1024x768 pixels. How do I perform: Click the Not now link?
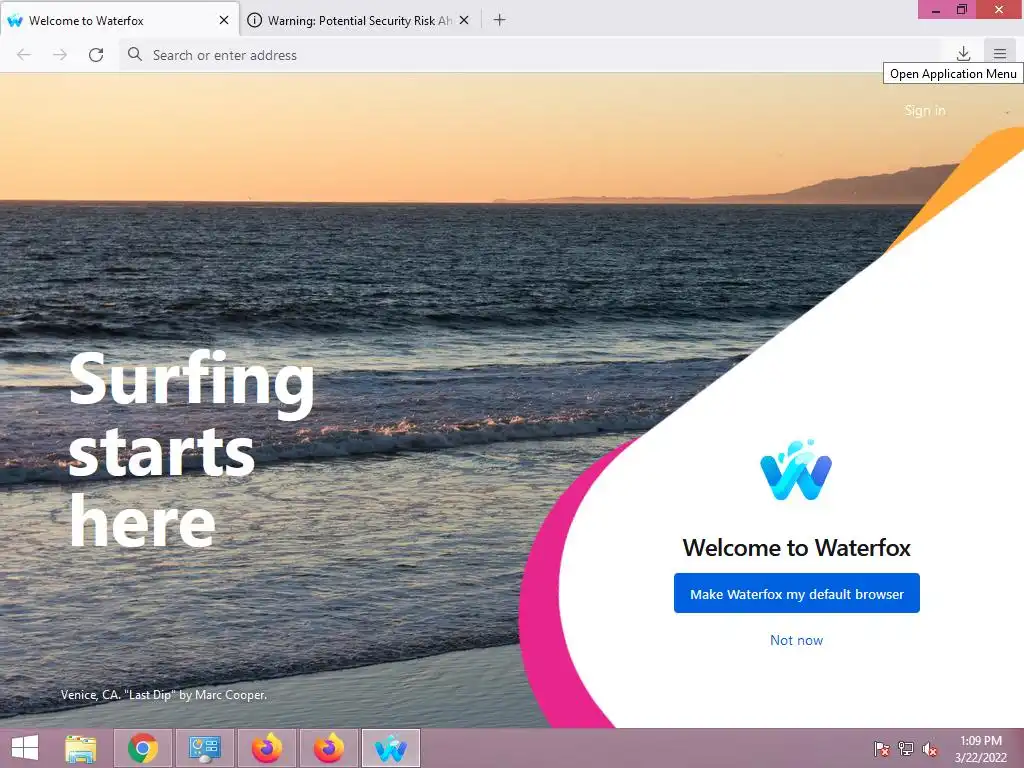tap(796, 640)
